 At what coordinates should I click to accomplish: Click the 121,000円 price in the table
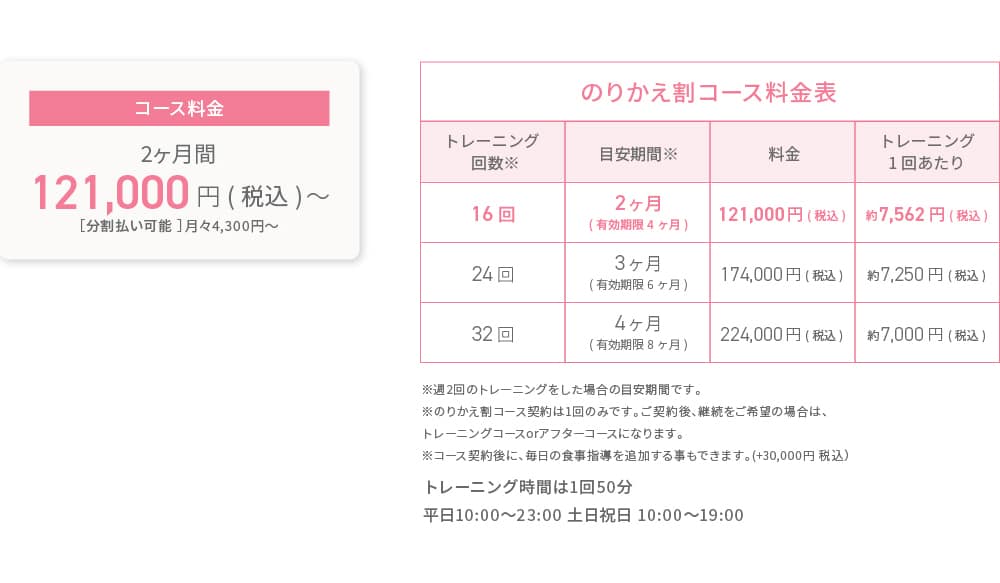click(x=783, y=214)
